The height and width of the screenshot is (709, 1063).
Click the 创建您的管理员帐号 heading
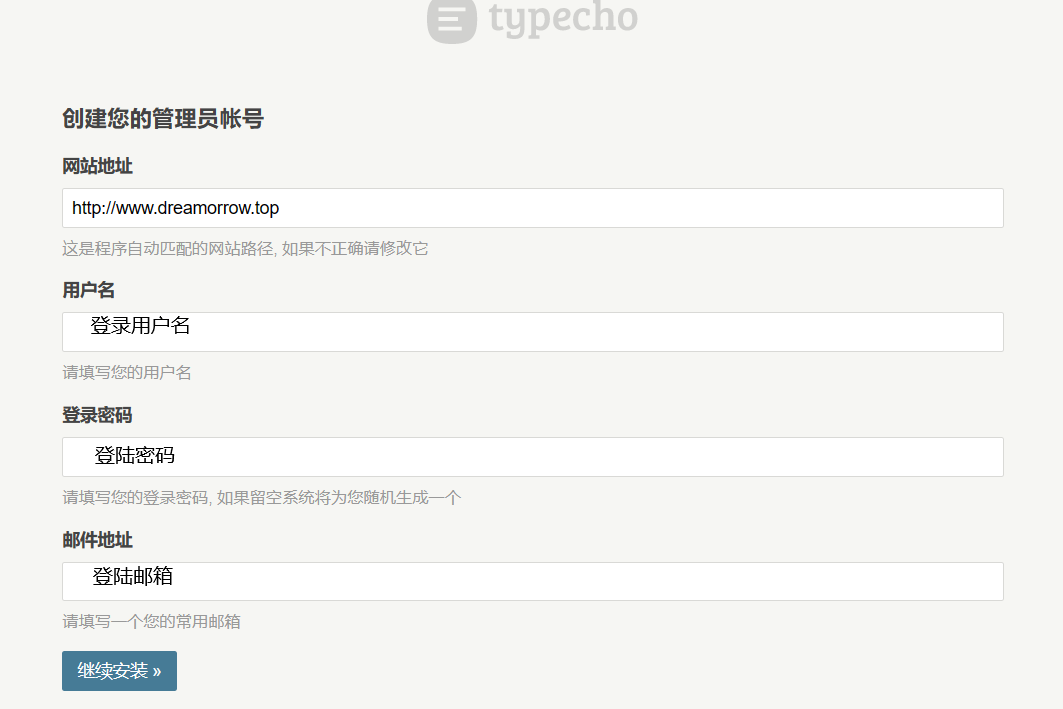pyautogui.click(x=163, y=119)
